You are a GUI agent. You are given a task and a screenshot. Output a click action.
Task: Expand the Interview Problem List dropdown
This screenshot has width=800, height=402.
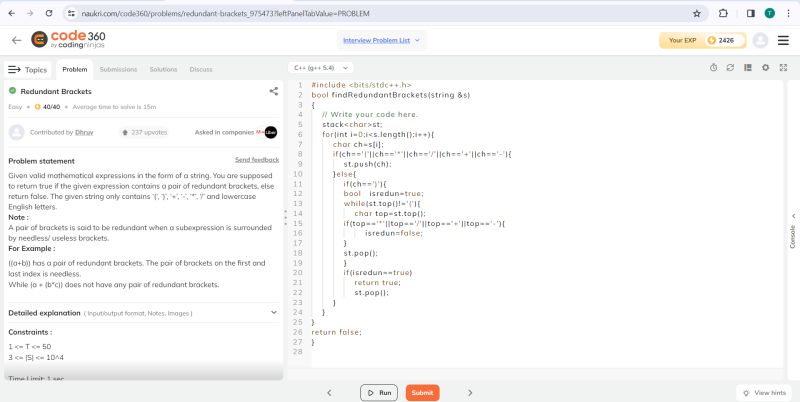click(x=382, y=40)
